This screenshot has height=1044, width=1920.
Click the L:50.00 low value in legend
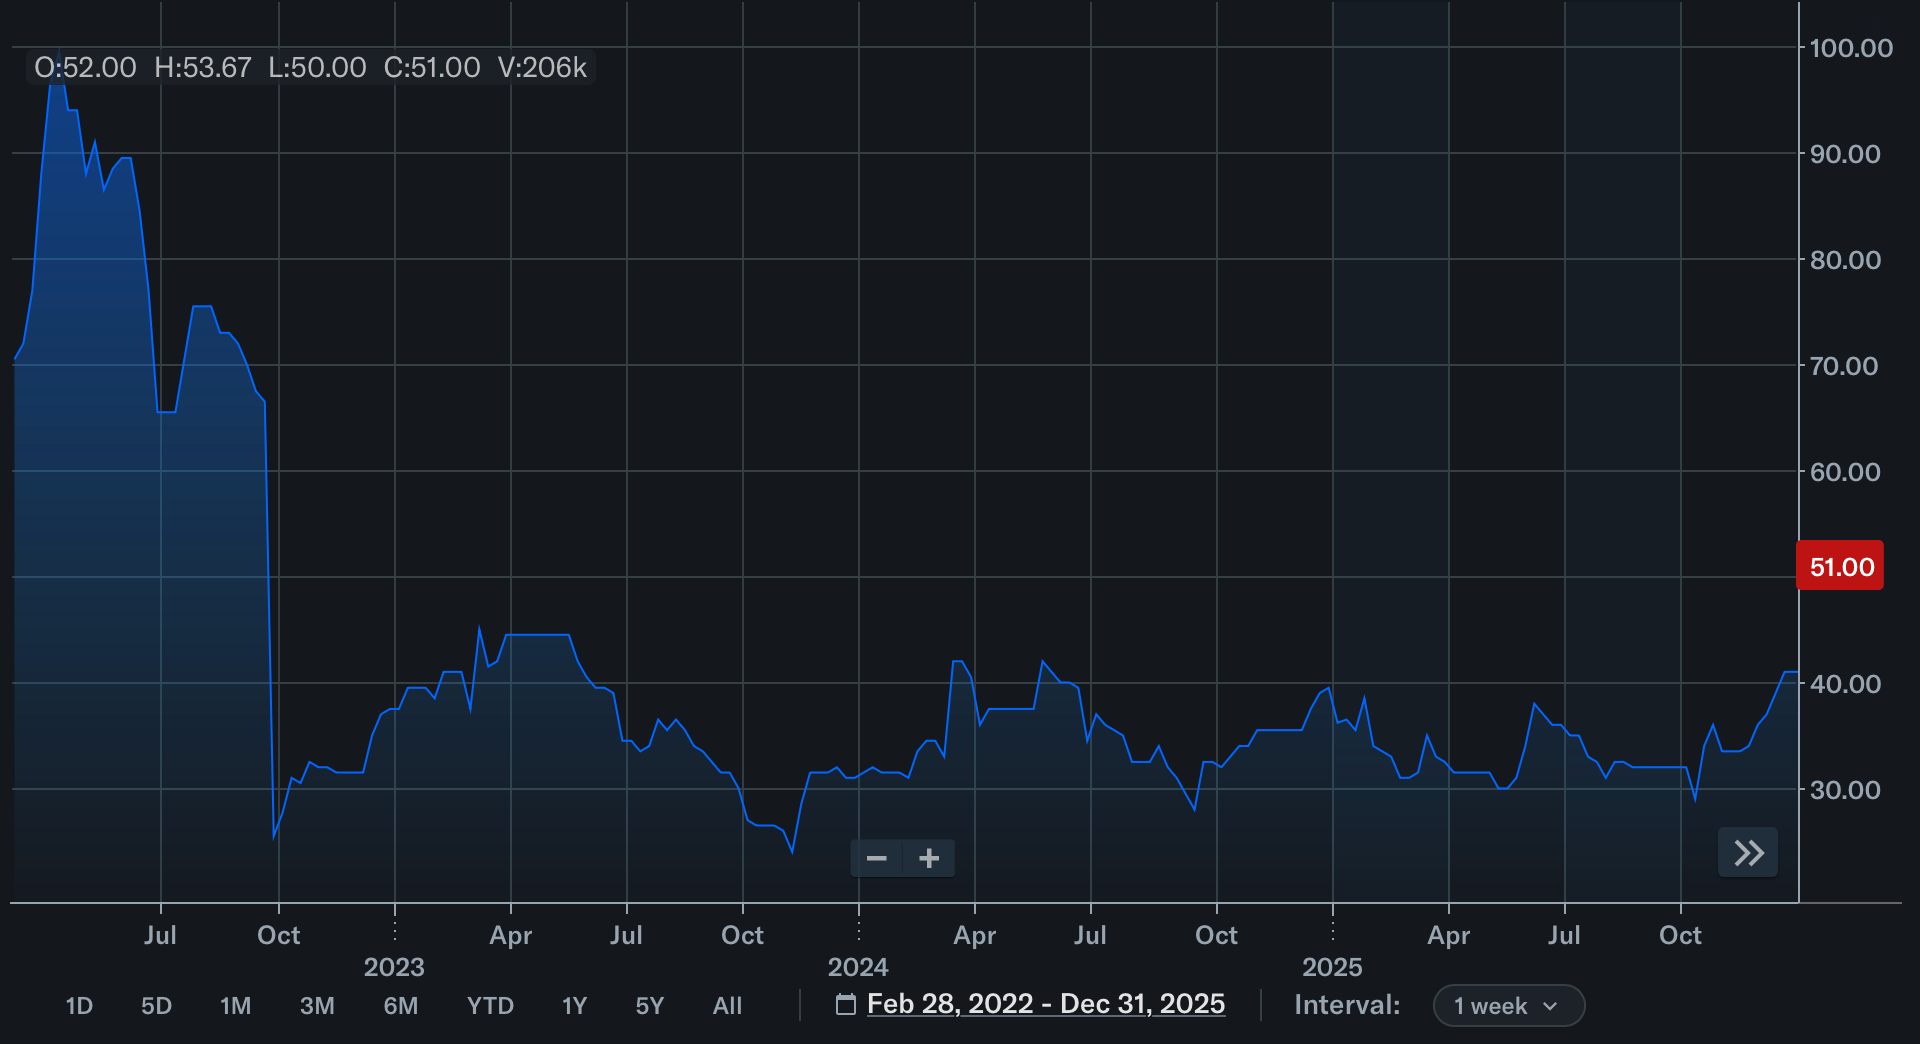pos(317,68)
